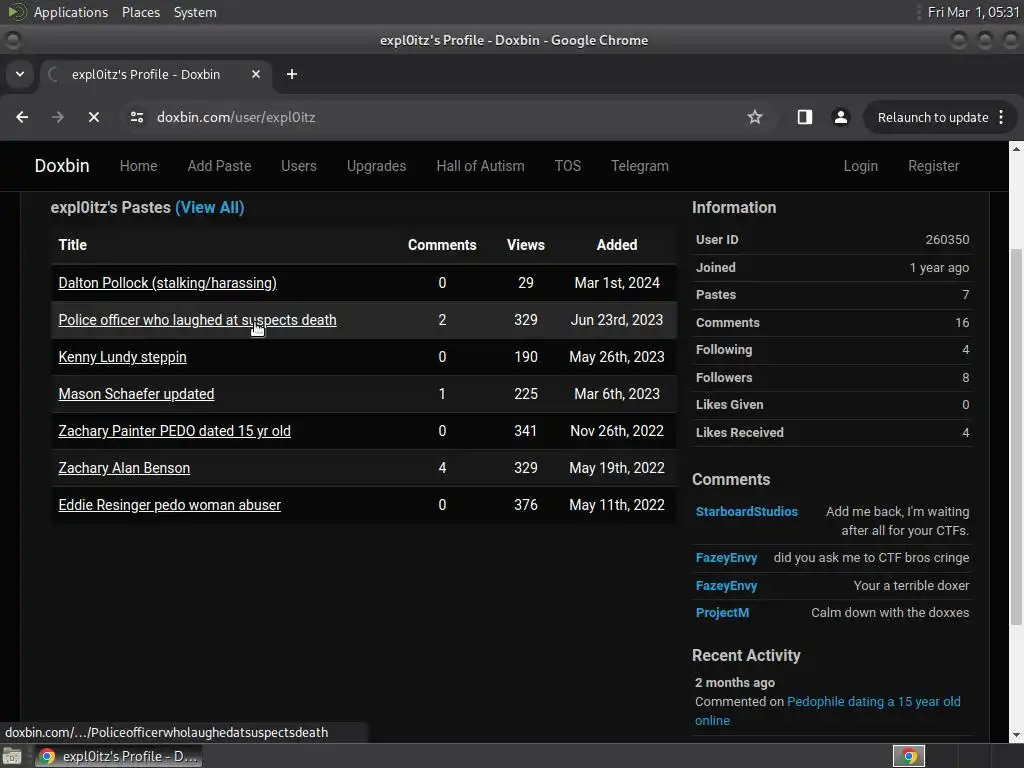
Task: Open the paste added Mar 1st, 2024
Action: [x=167, y=283]
